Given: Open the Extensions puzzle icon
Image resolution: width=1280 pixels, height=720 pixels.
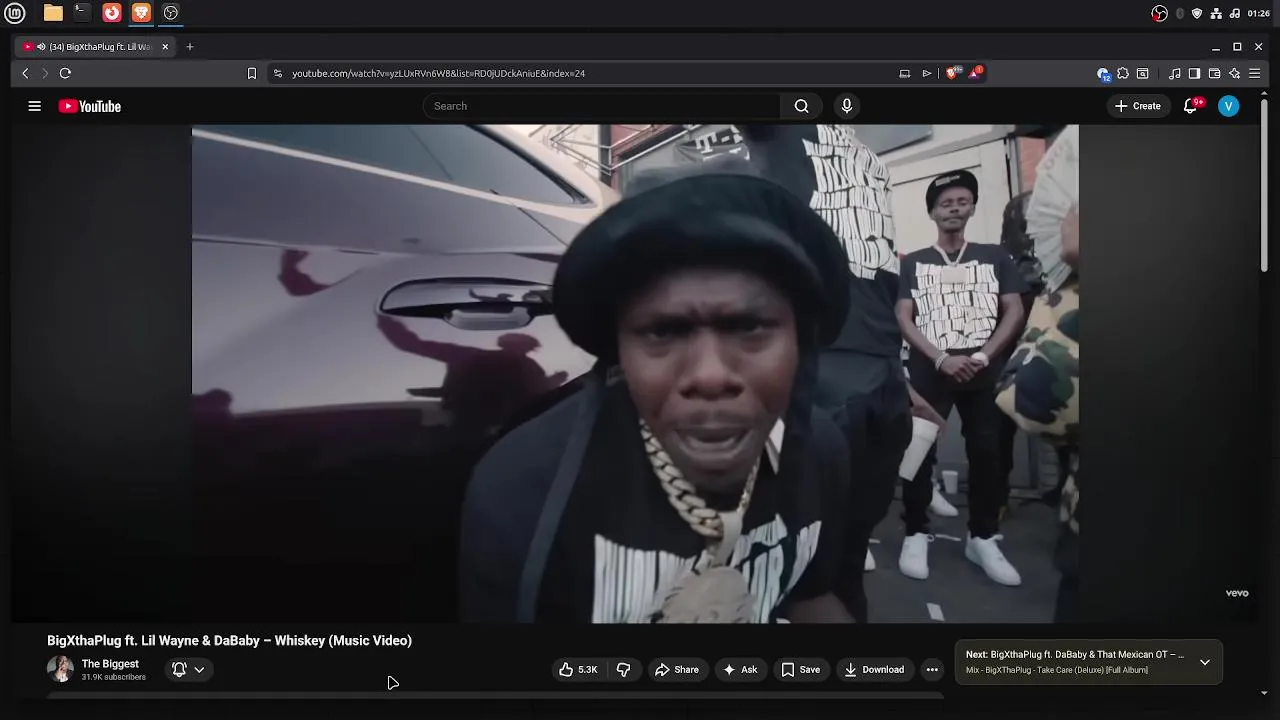Looking at the screenshot, I should (x=1123, y=73).
